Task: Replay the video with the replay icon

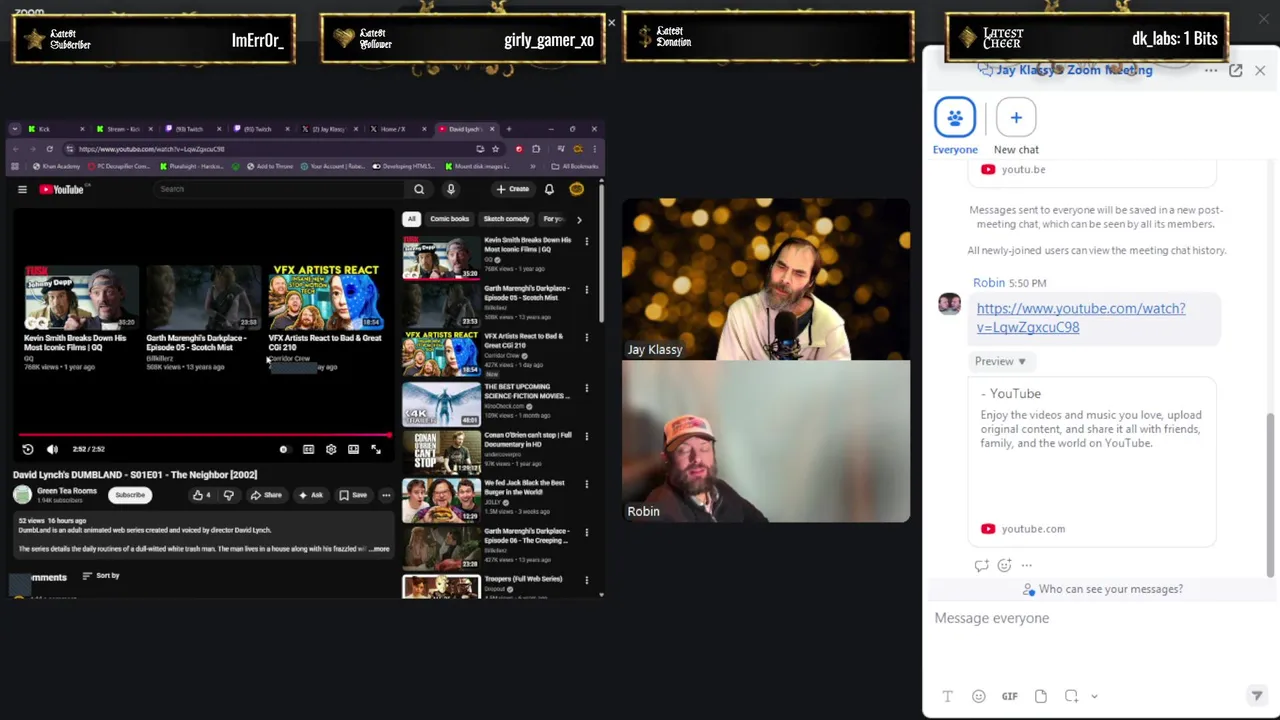Action: (x=28, y=450)
